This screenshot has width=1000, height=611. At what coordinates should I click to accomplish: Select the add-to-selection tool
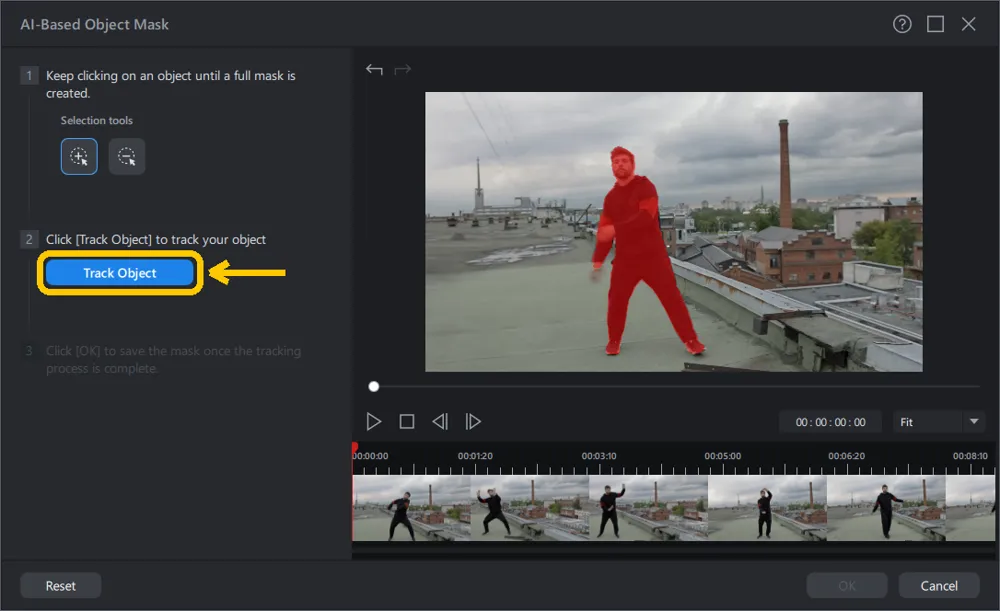point(79,156)
